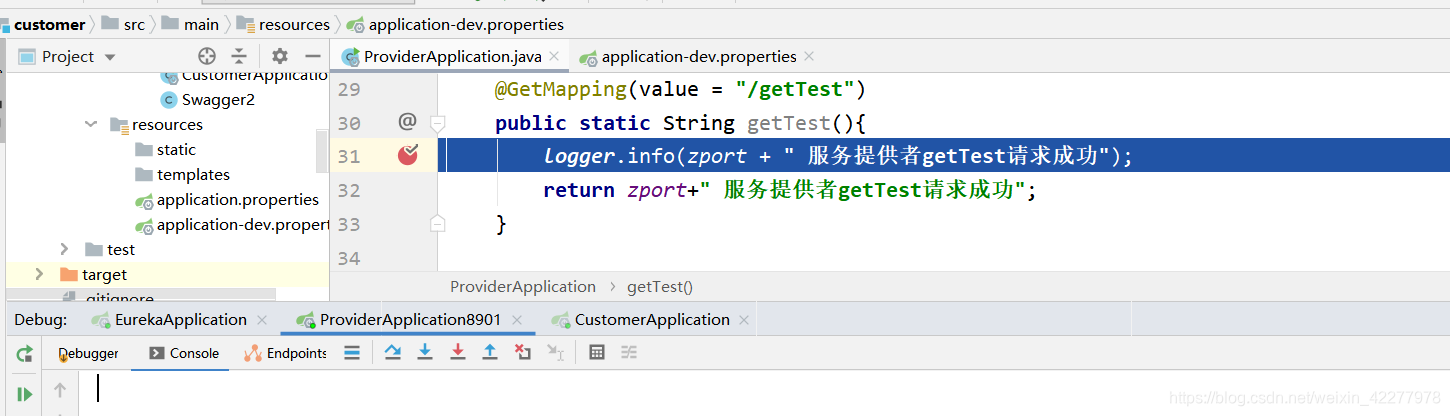Select the ProviderApplication8901 debug tab
1450x416 pixels.
coord(409,320)
